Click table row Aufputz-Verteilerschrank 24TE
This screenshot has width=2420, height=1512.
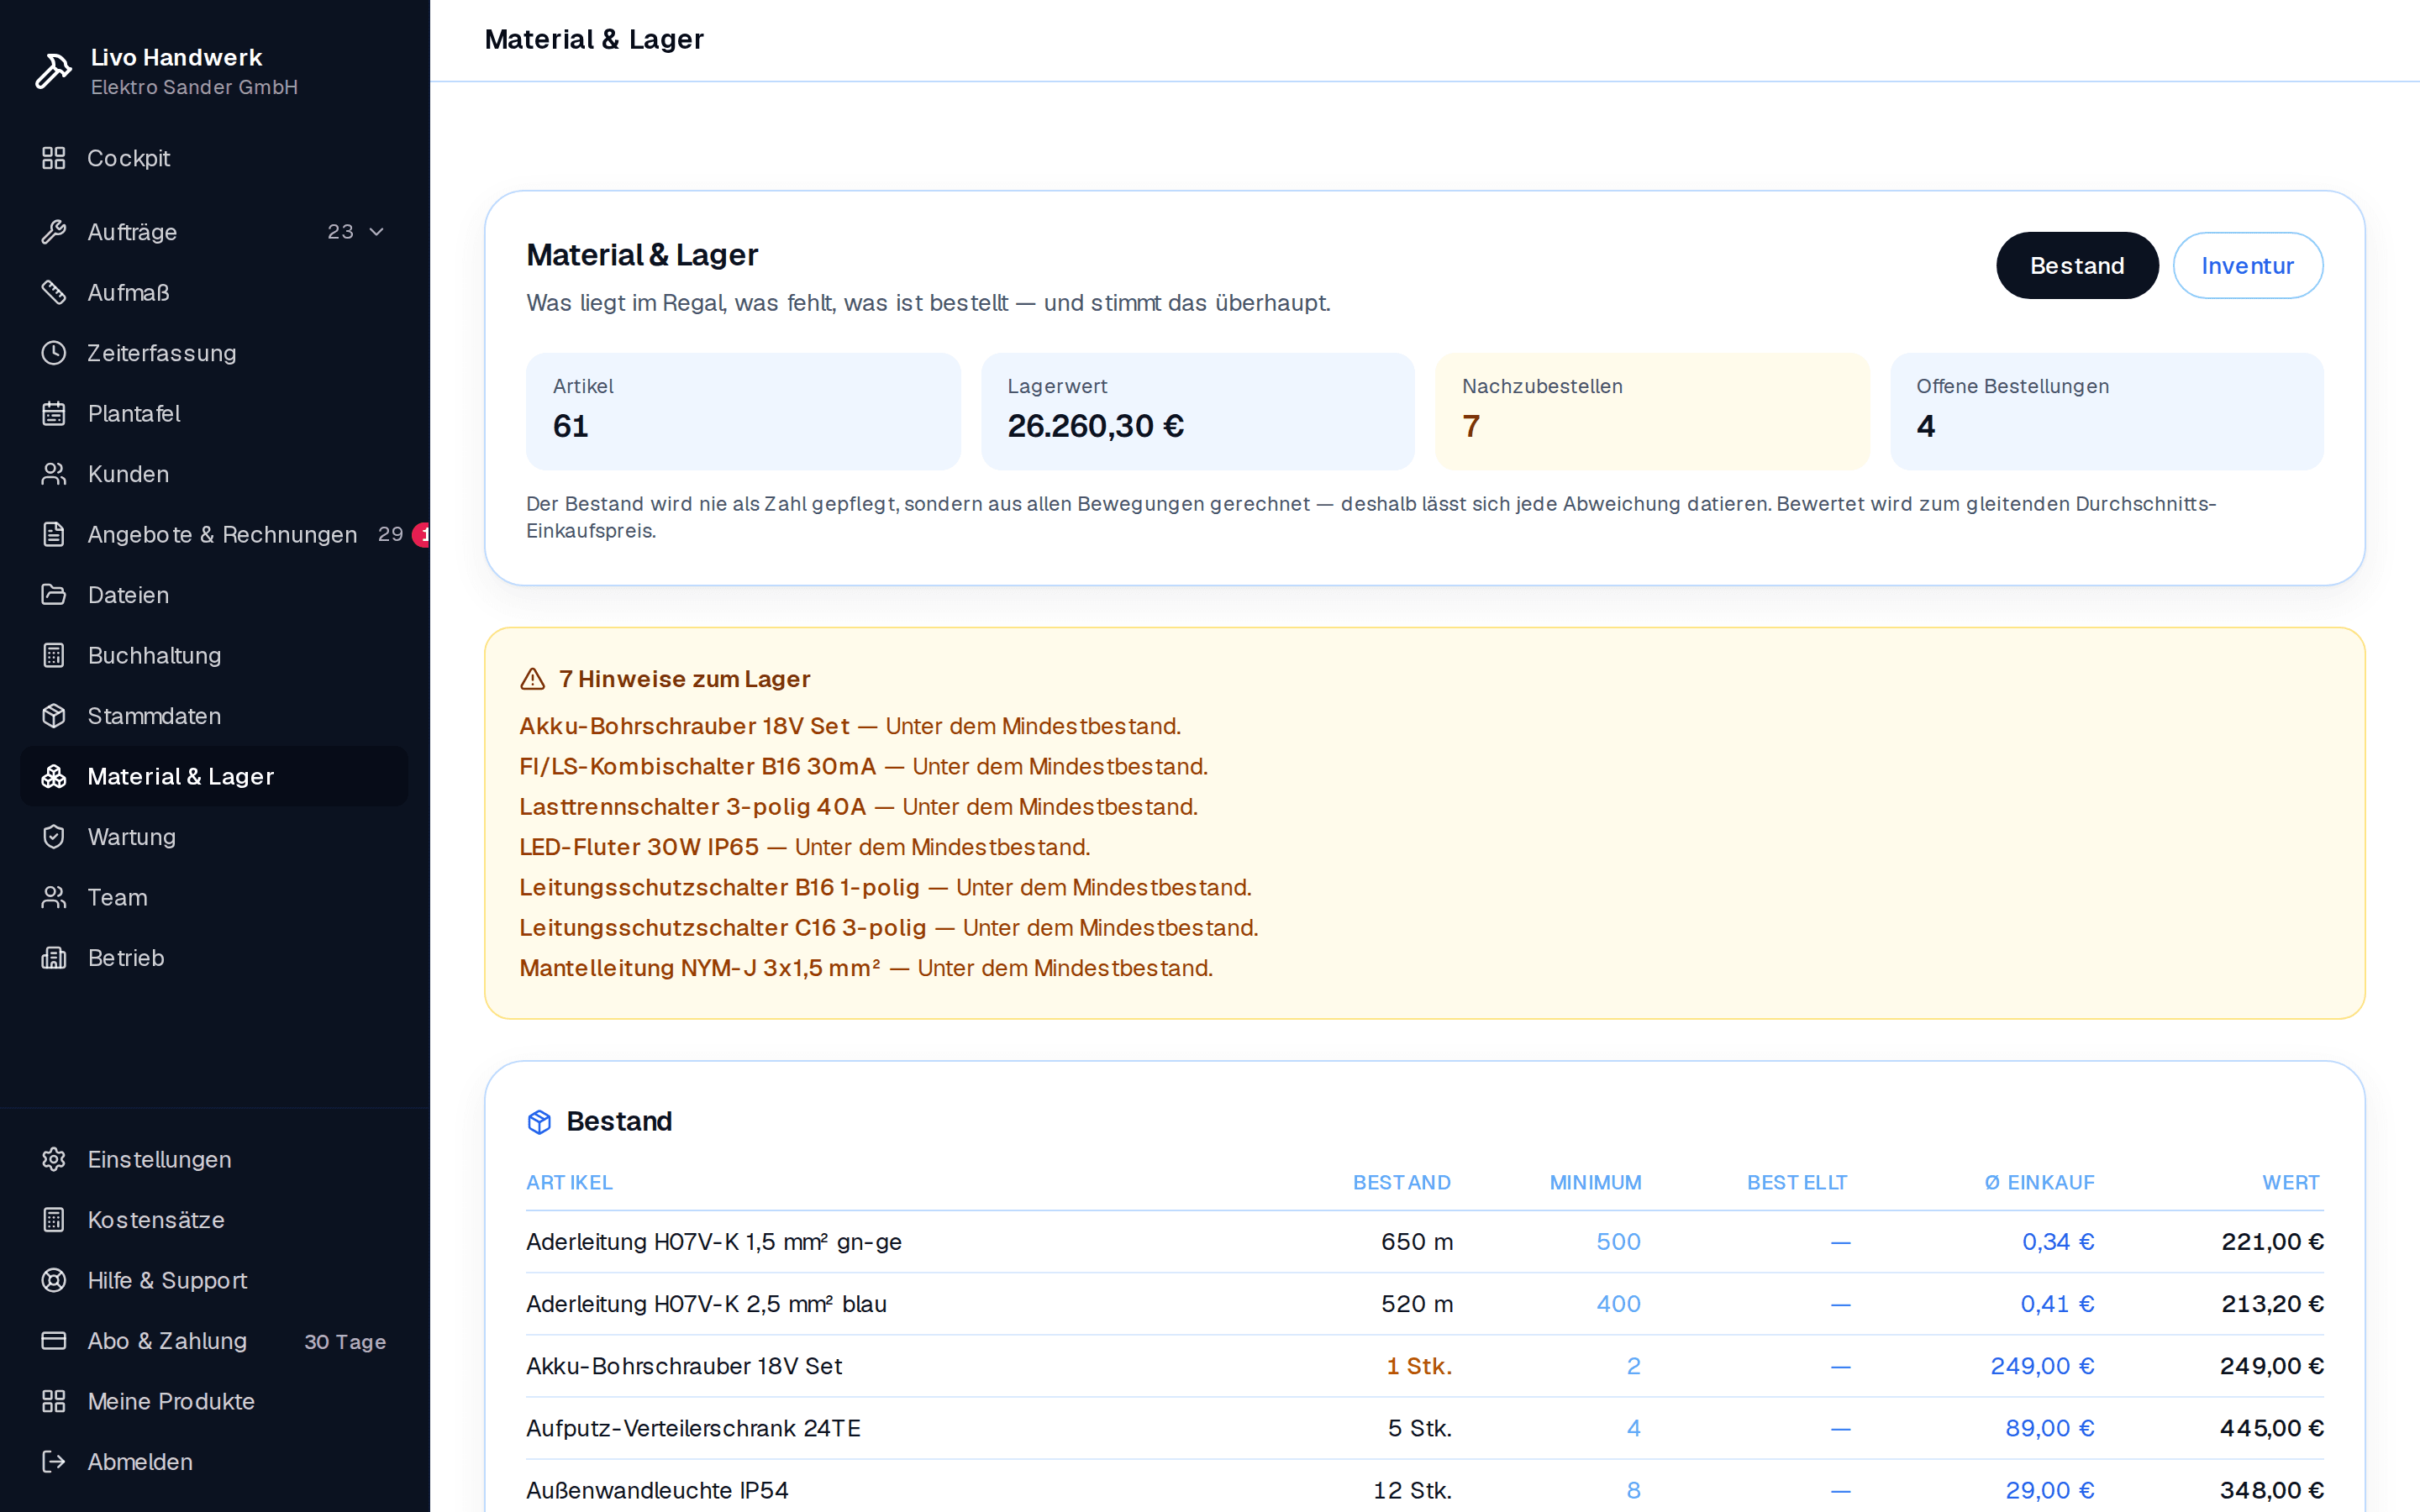(x=1424, y=1428)
